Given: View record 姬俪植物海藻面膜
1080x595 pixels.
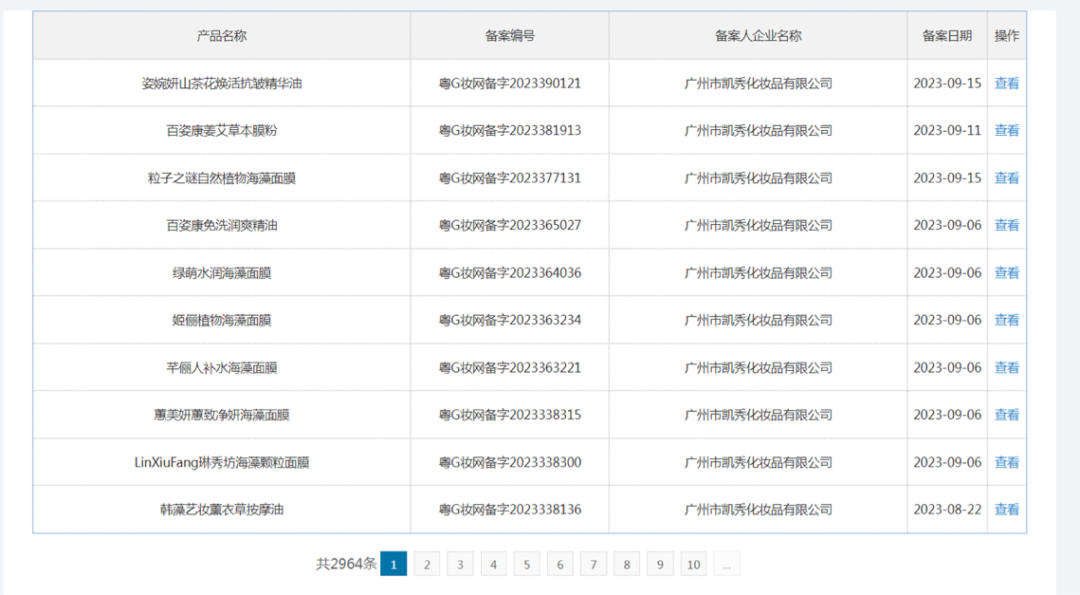Looking at the screenshot, I should [x=1007, y=319].
